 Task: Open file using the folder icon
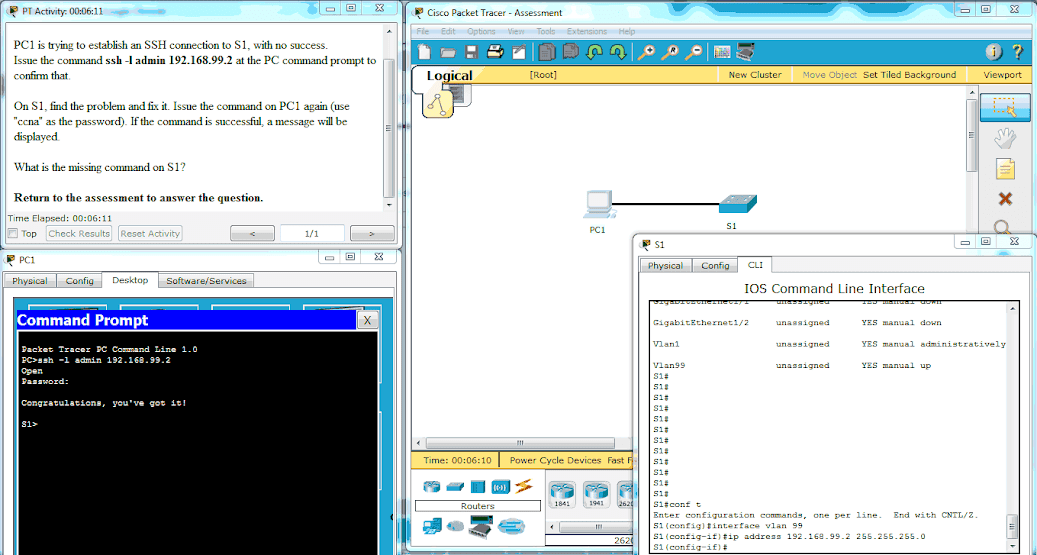click(448, 52)
